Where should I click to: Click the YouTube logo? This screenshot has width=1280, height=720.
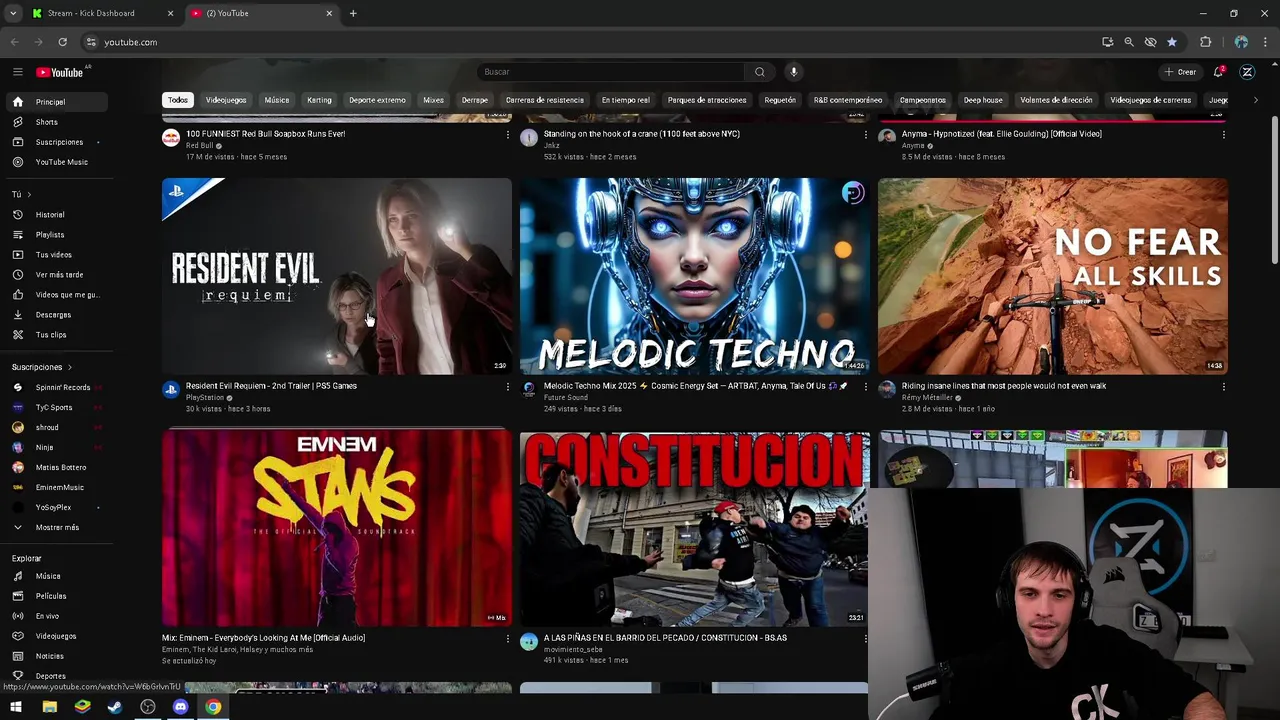pyautogui.click(x=60, y=72)
